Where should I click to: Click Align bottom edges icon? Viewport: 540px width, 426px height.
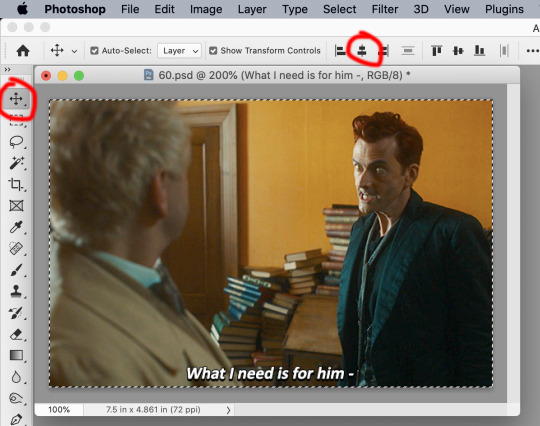coord(479,51)
